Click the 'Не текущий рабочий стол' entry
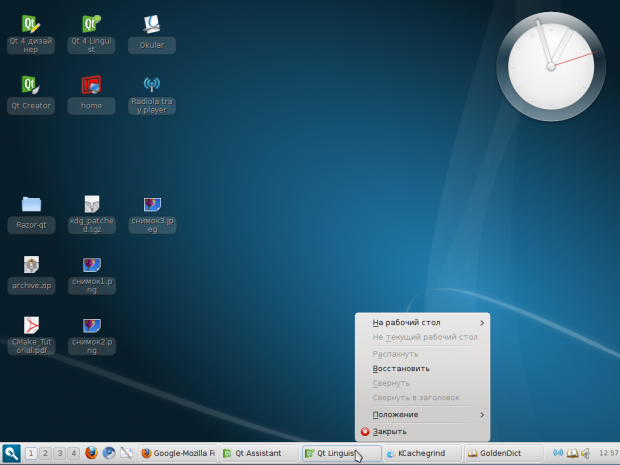The image size is (620, 465). tap(422, 337)
